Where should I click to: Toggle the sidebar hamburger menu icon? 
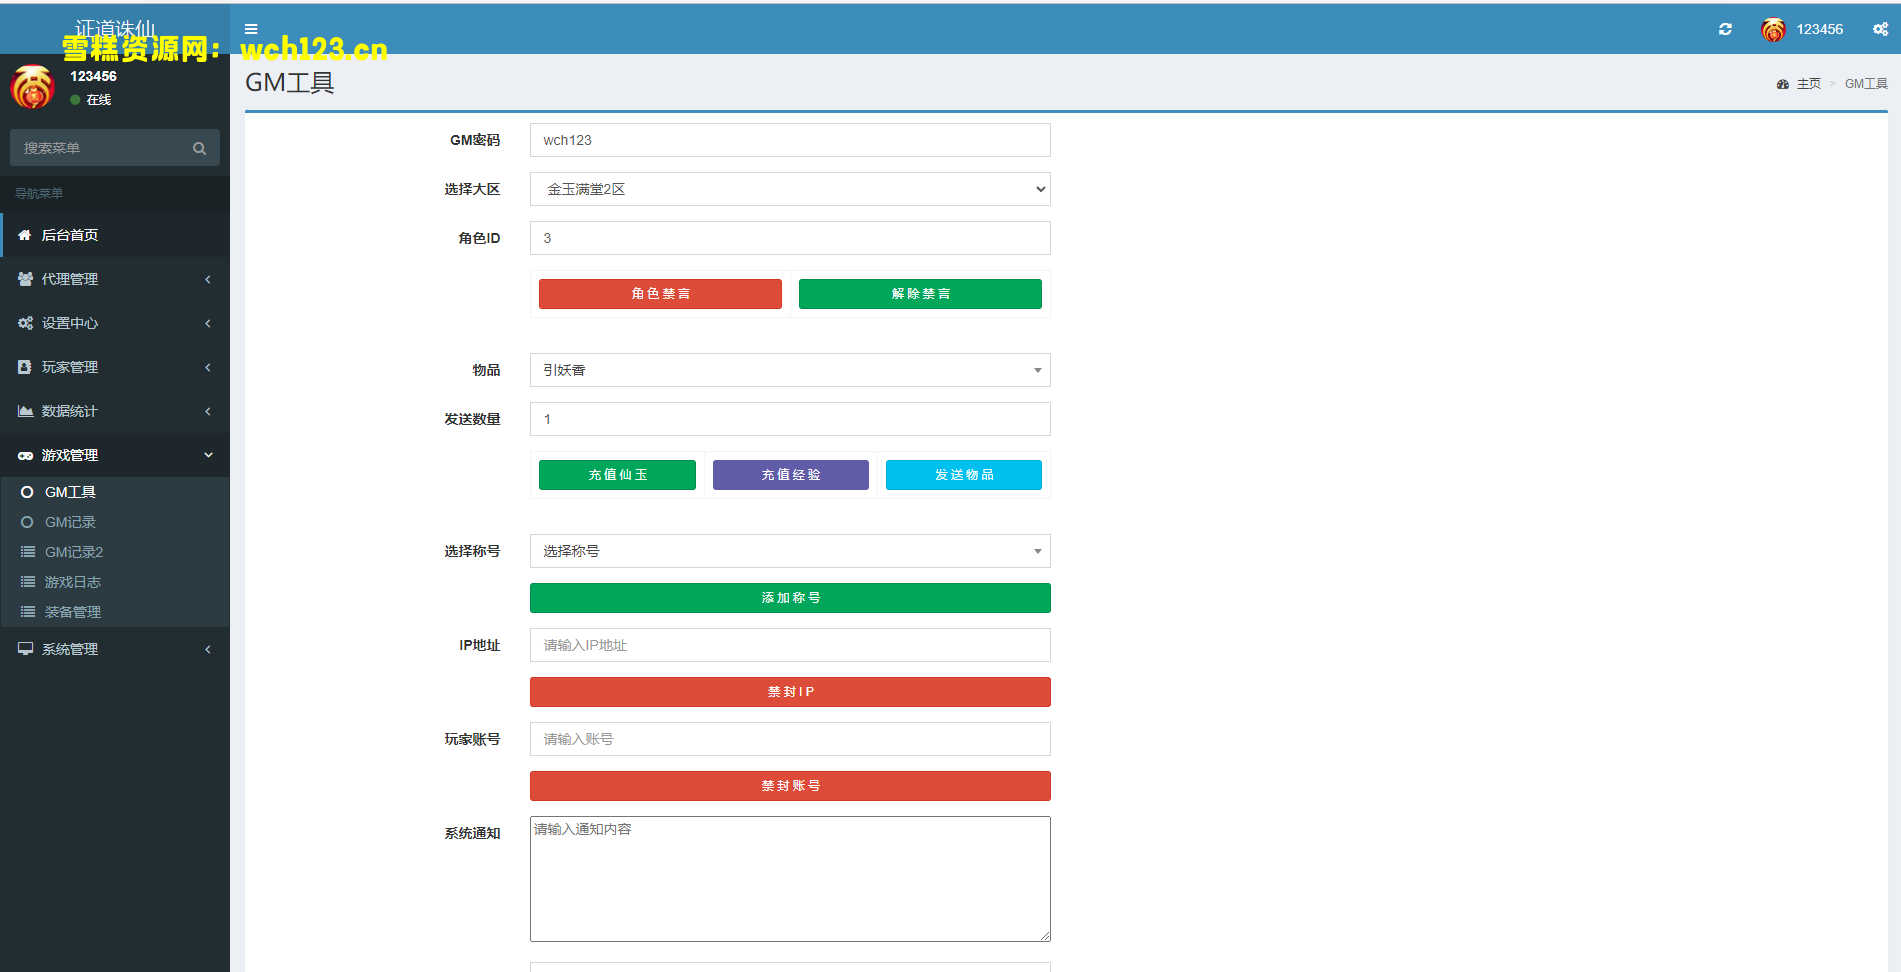[251, 29]
